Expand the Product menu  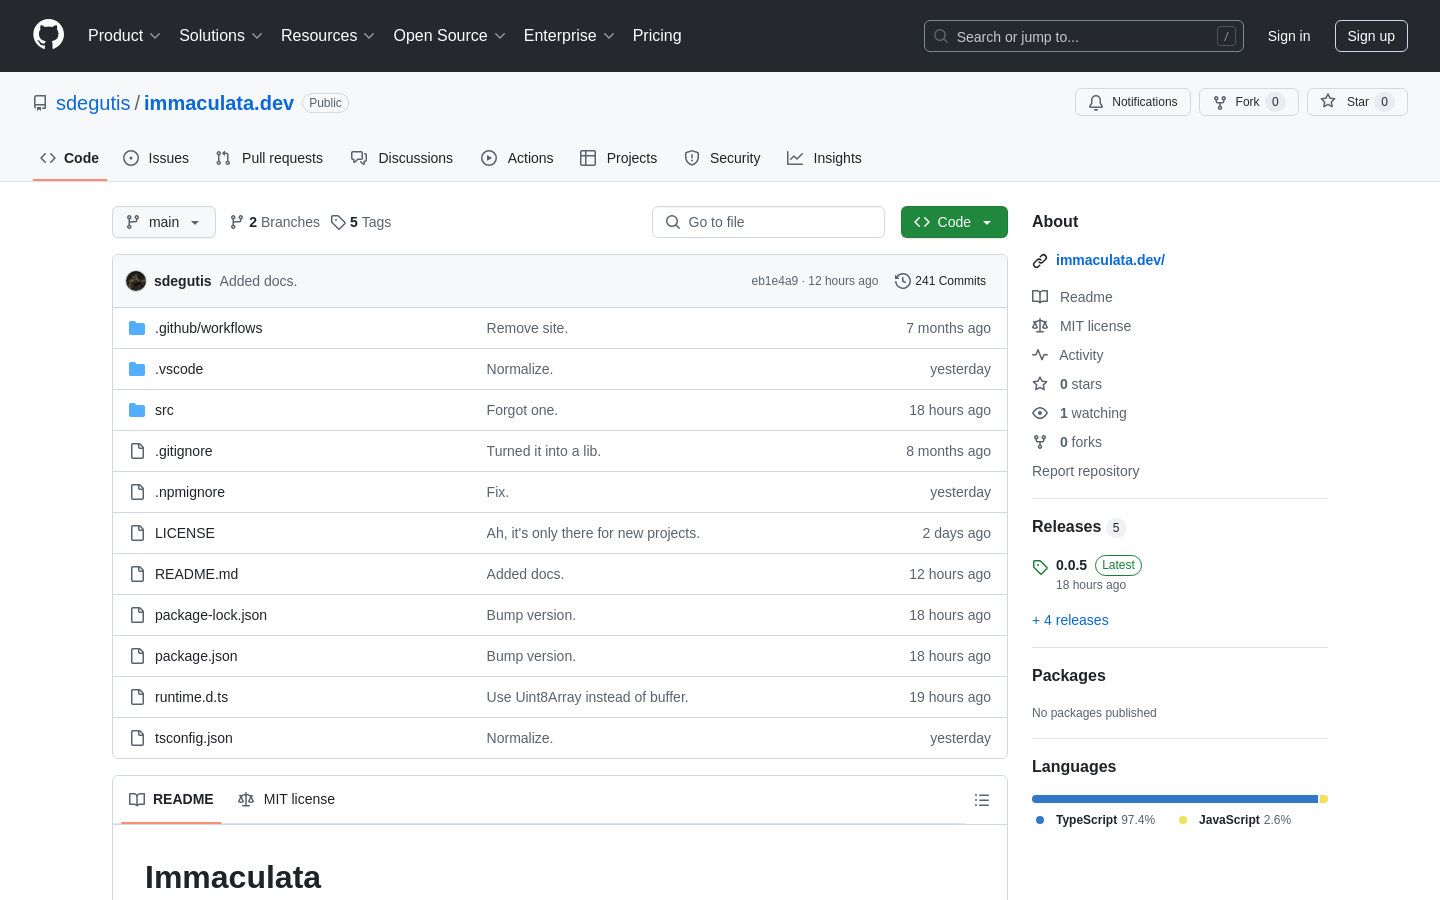point(124,36)
